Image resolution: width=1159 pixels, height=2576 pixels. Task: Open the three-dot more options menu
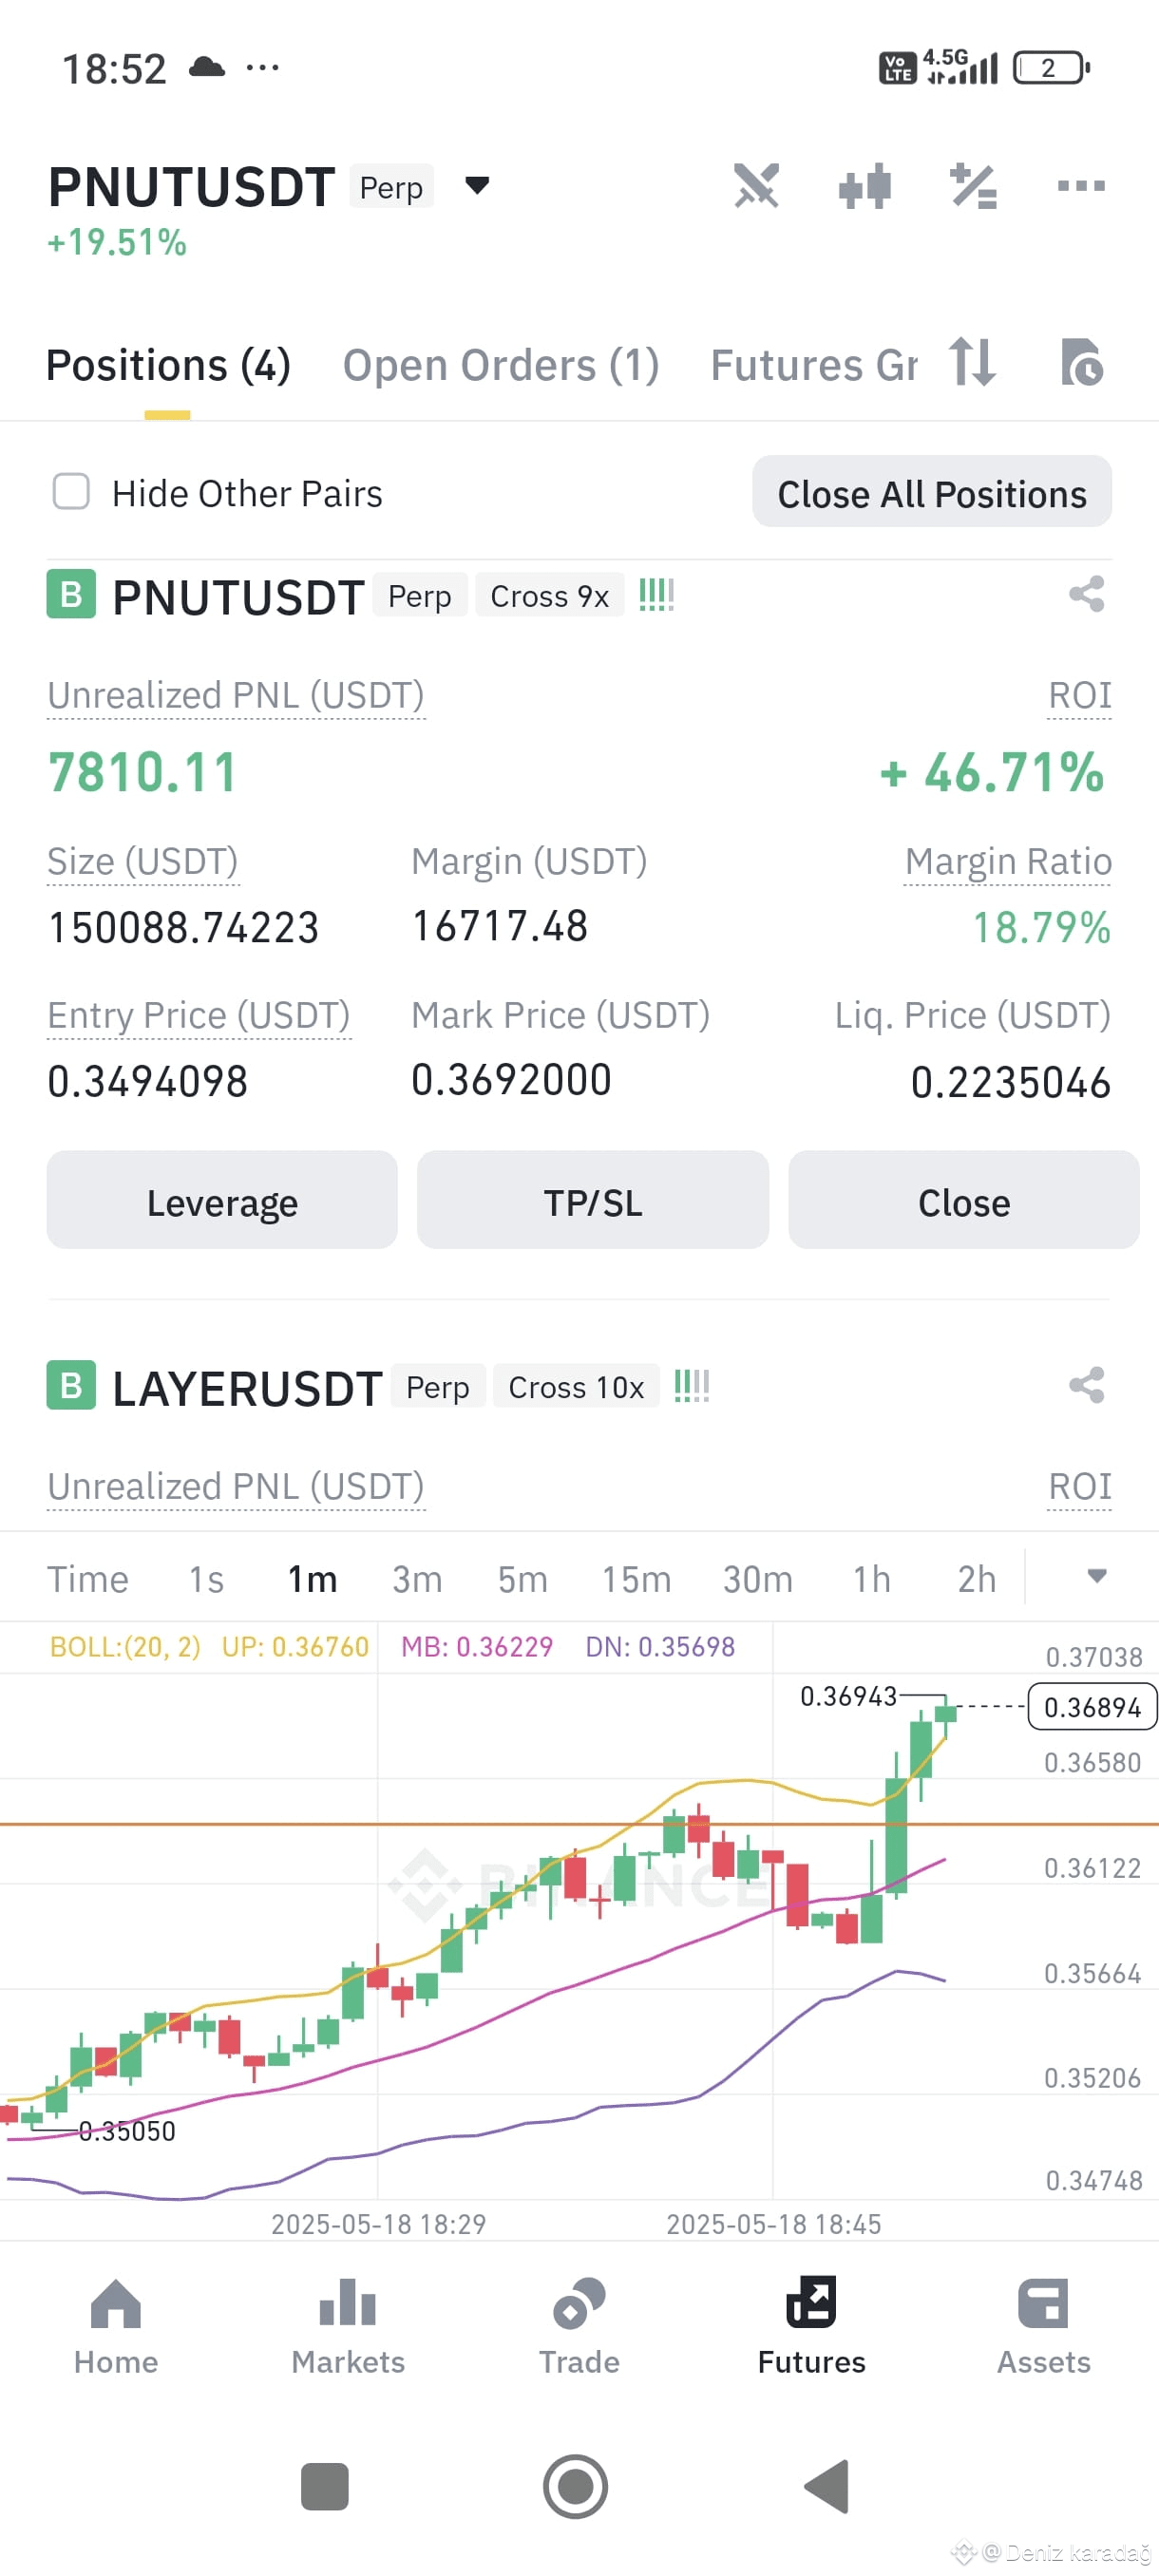(x=1081, y=186)
